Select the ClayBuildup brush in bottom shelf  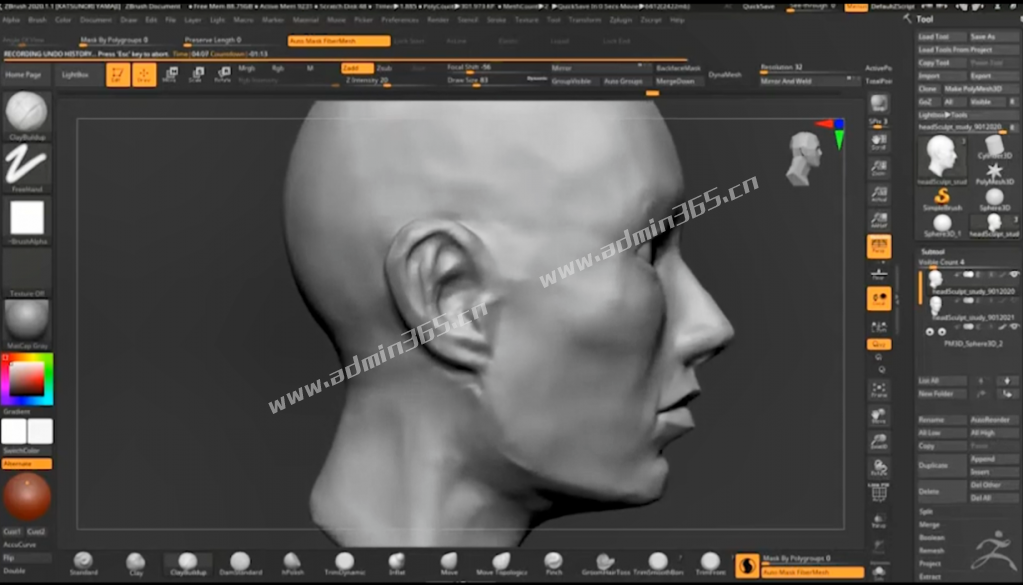click(x=188, y=563)
